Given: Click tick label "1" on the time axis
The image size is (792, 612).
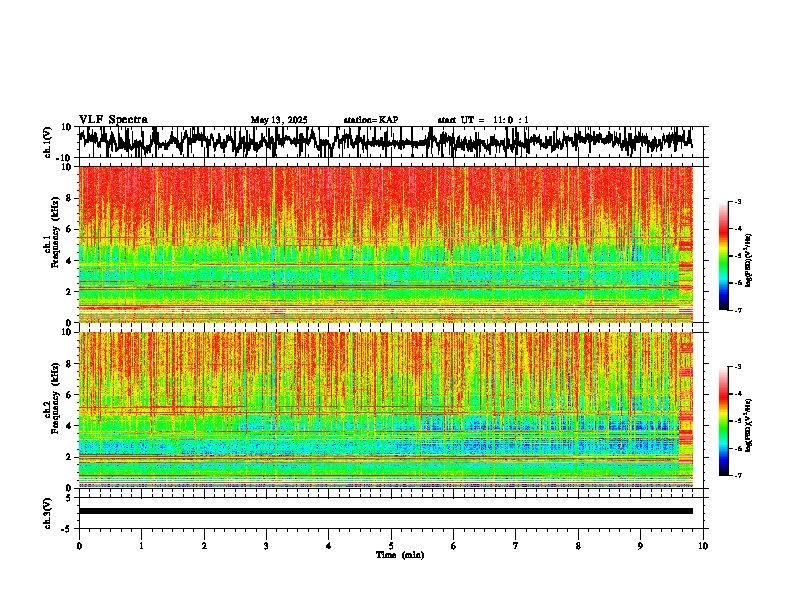Looking at the screenshot, I should (x=141, y=546).
